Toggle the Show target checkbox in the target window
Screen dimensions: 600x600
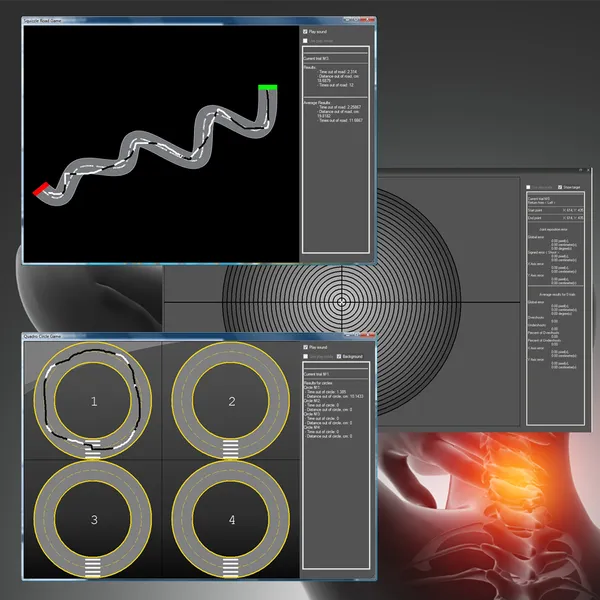pyautogui.click(x=560, y=187)
